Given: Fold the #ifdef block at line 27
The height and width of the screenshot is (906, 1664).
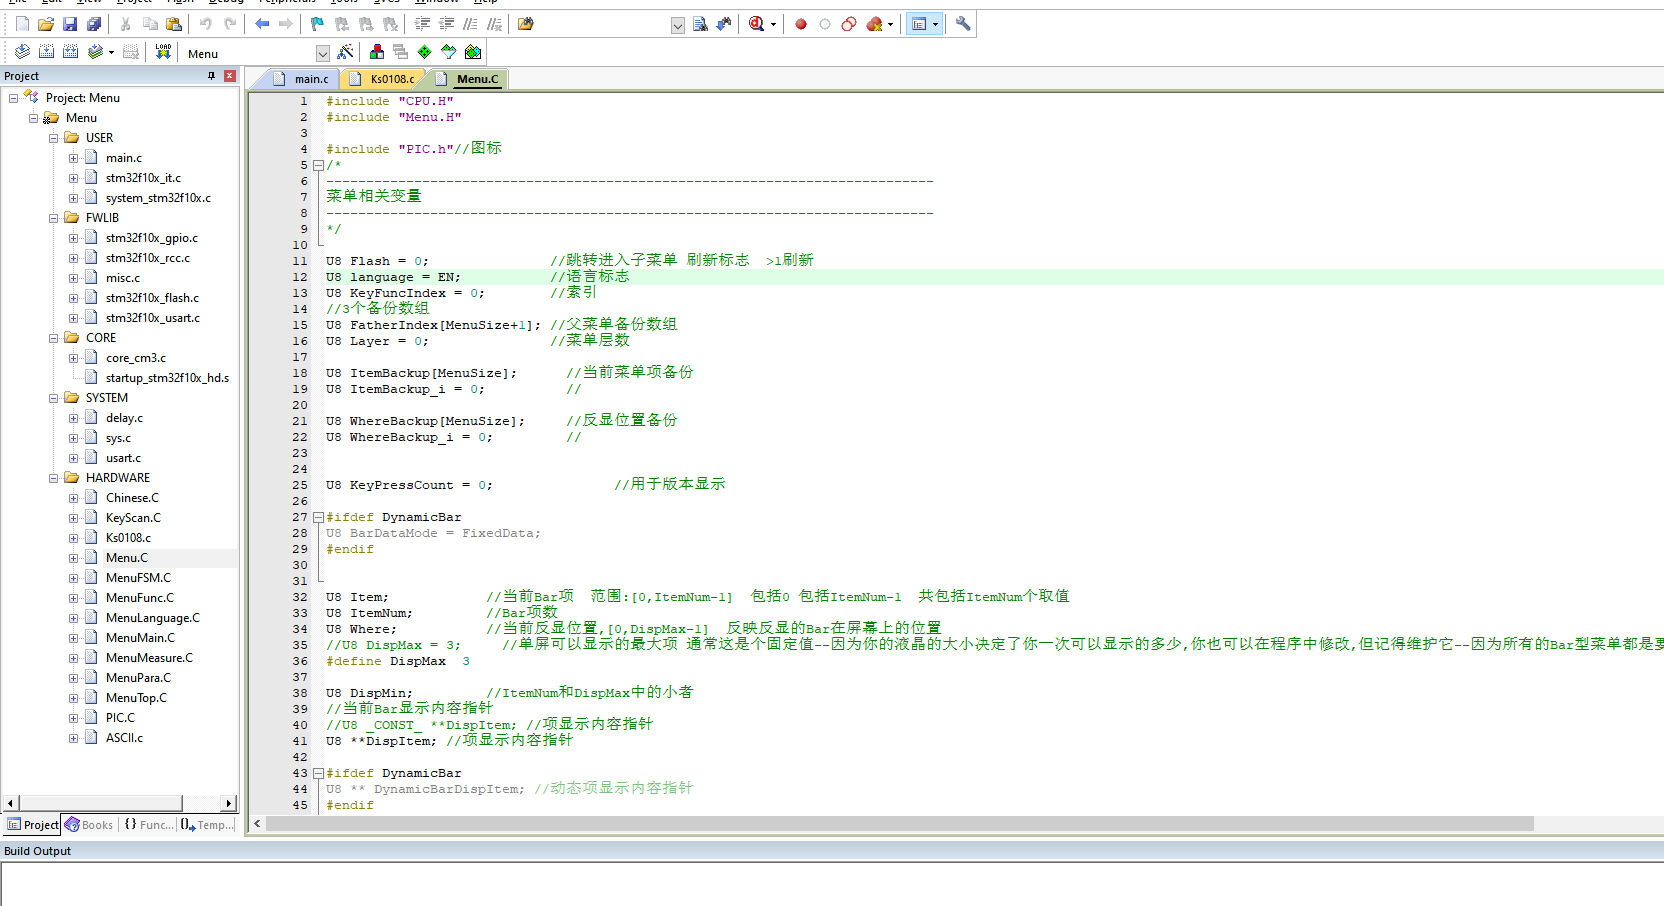Looking at the screenshot, I should pos(318,517).
